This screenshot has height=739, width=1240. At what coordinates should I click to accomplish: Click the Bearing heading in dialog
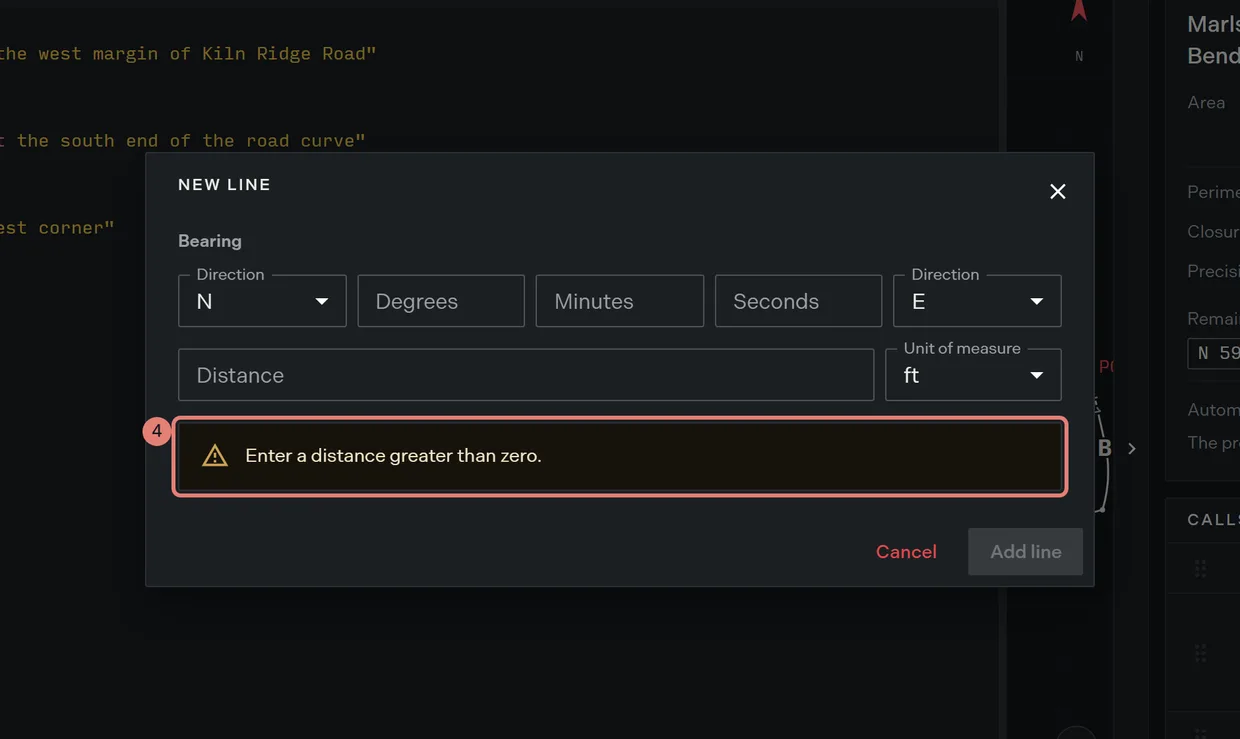(210, 241)
